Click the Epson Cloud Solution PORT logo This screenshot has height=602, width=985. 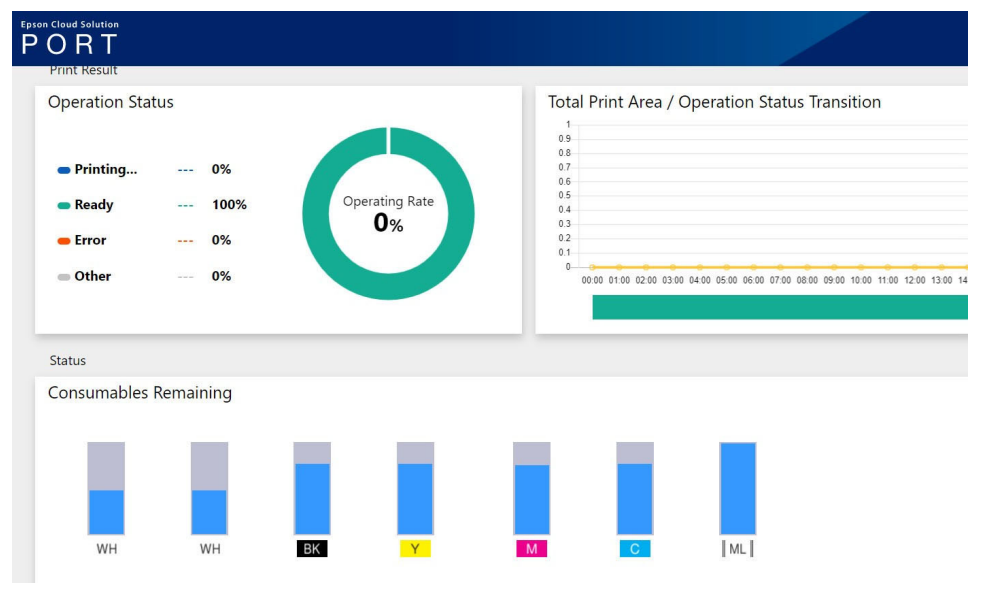point(70,38)
